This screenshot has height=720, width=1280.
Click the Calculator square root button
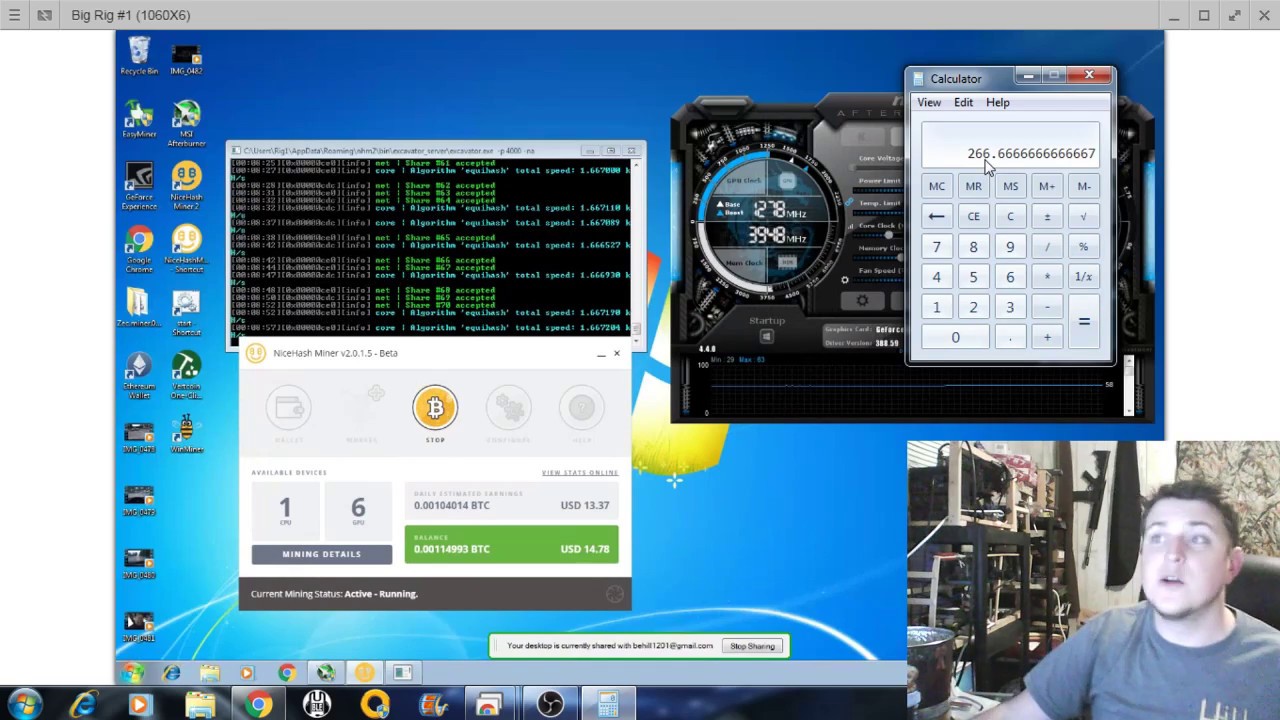pyautogui.click(x=1083, y=216)
